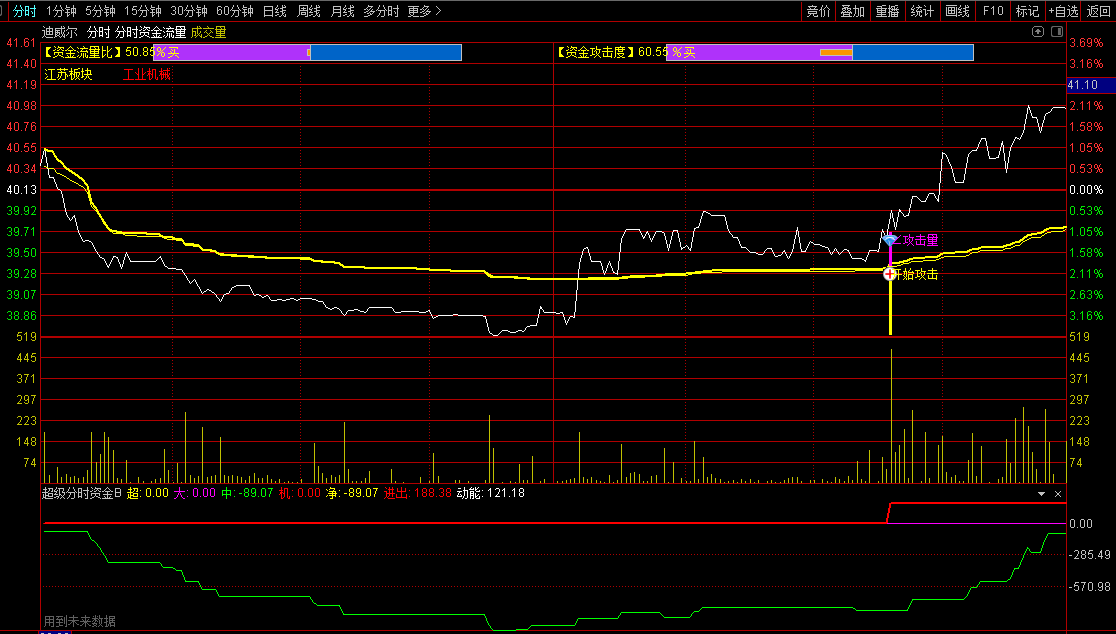
Task: Toggle the side panel icon above the chart
Action: (1057, 31)
